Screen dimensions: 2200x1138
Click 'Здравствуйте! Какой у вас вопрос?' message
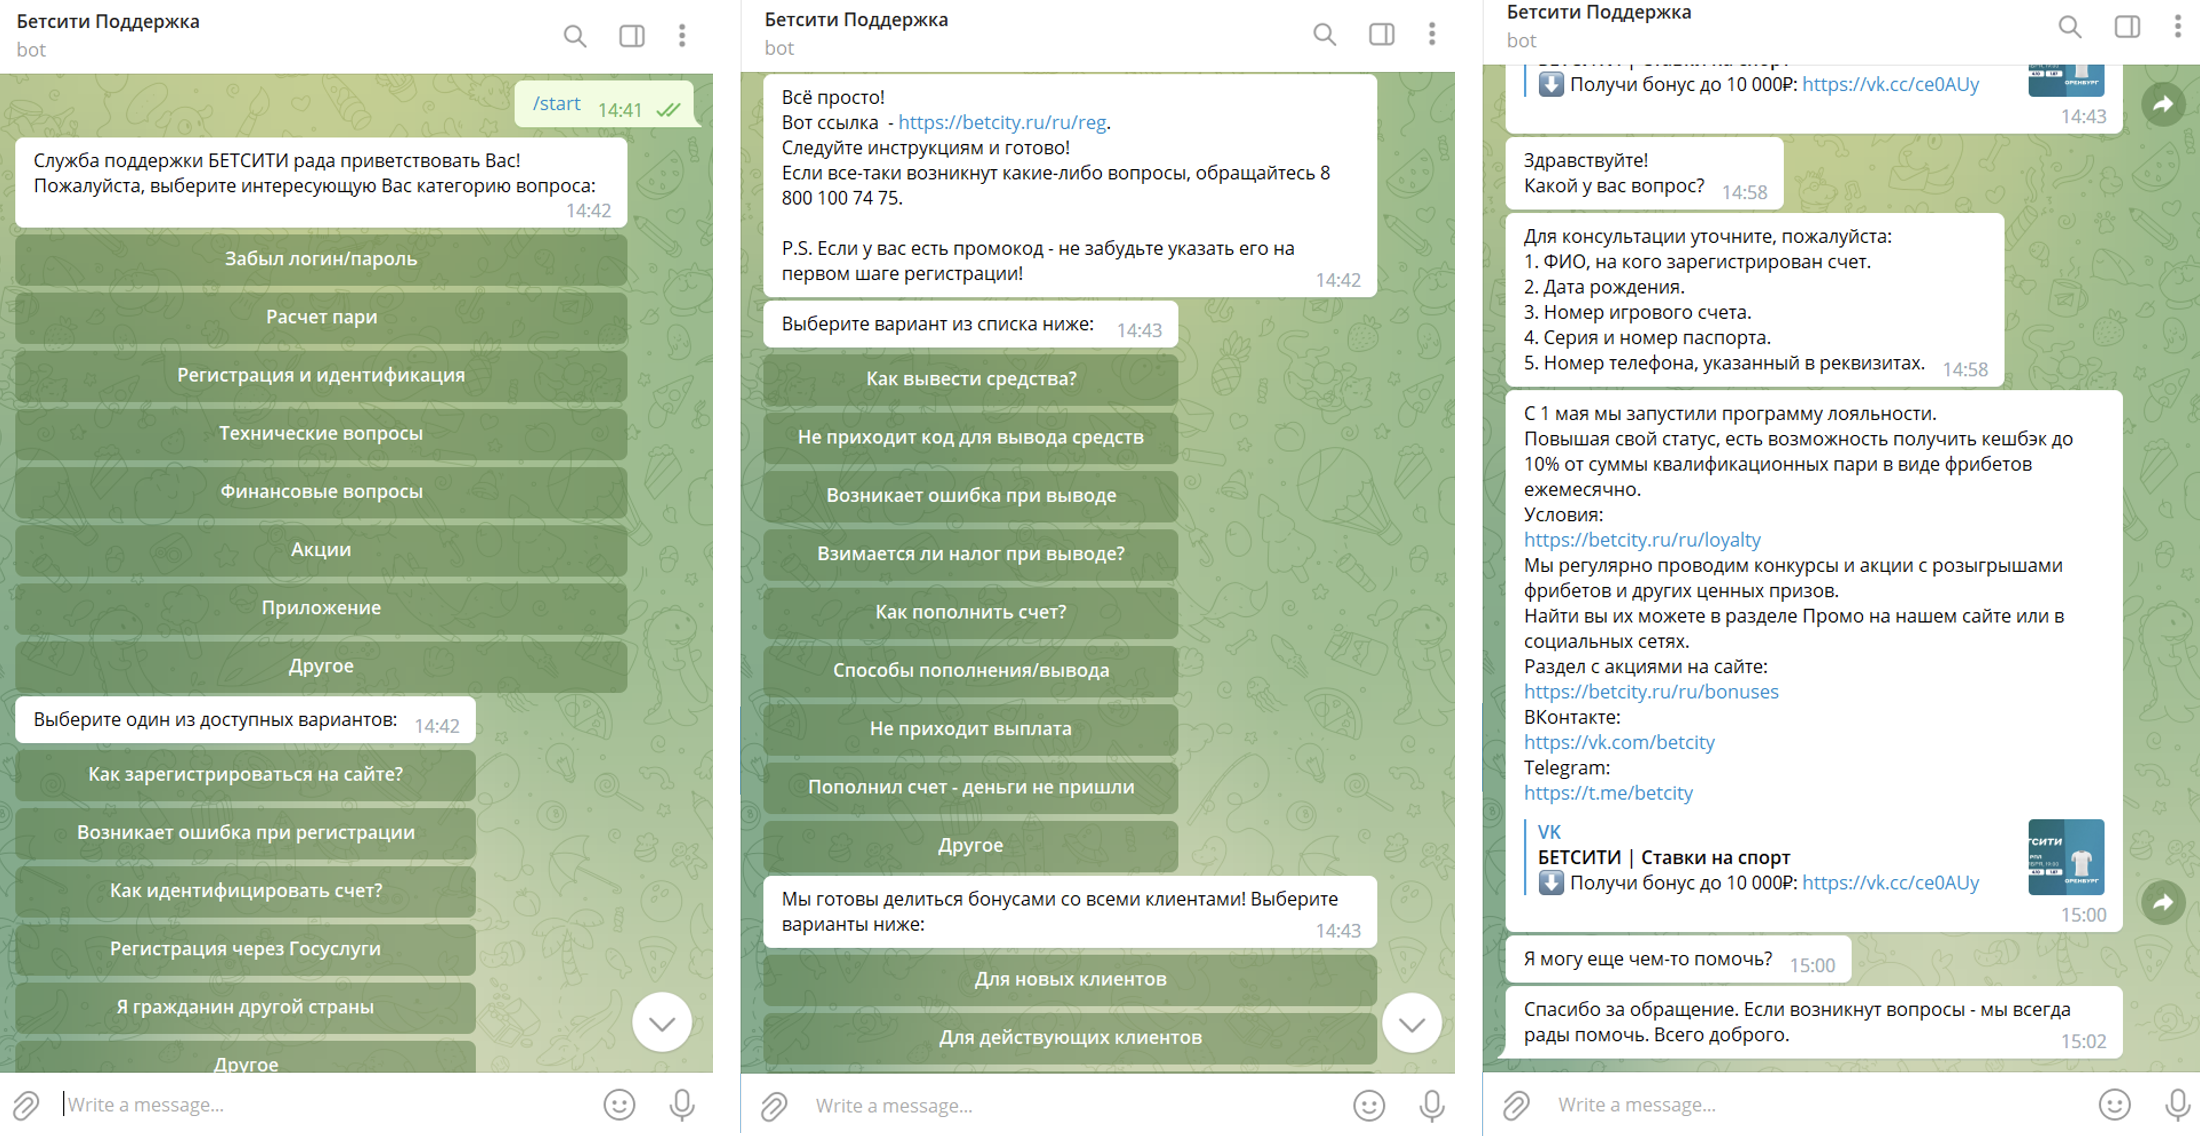point(1644,173)
